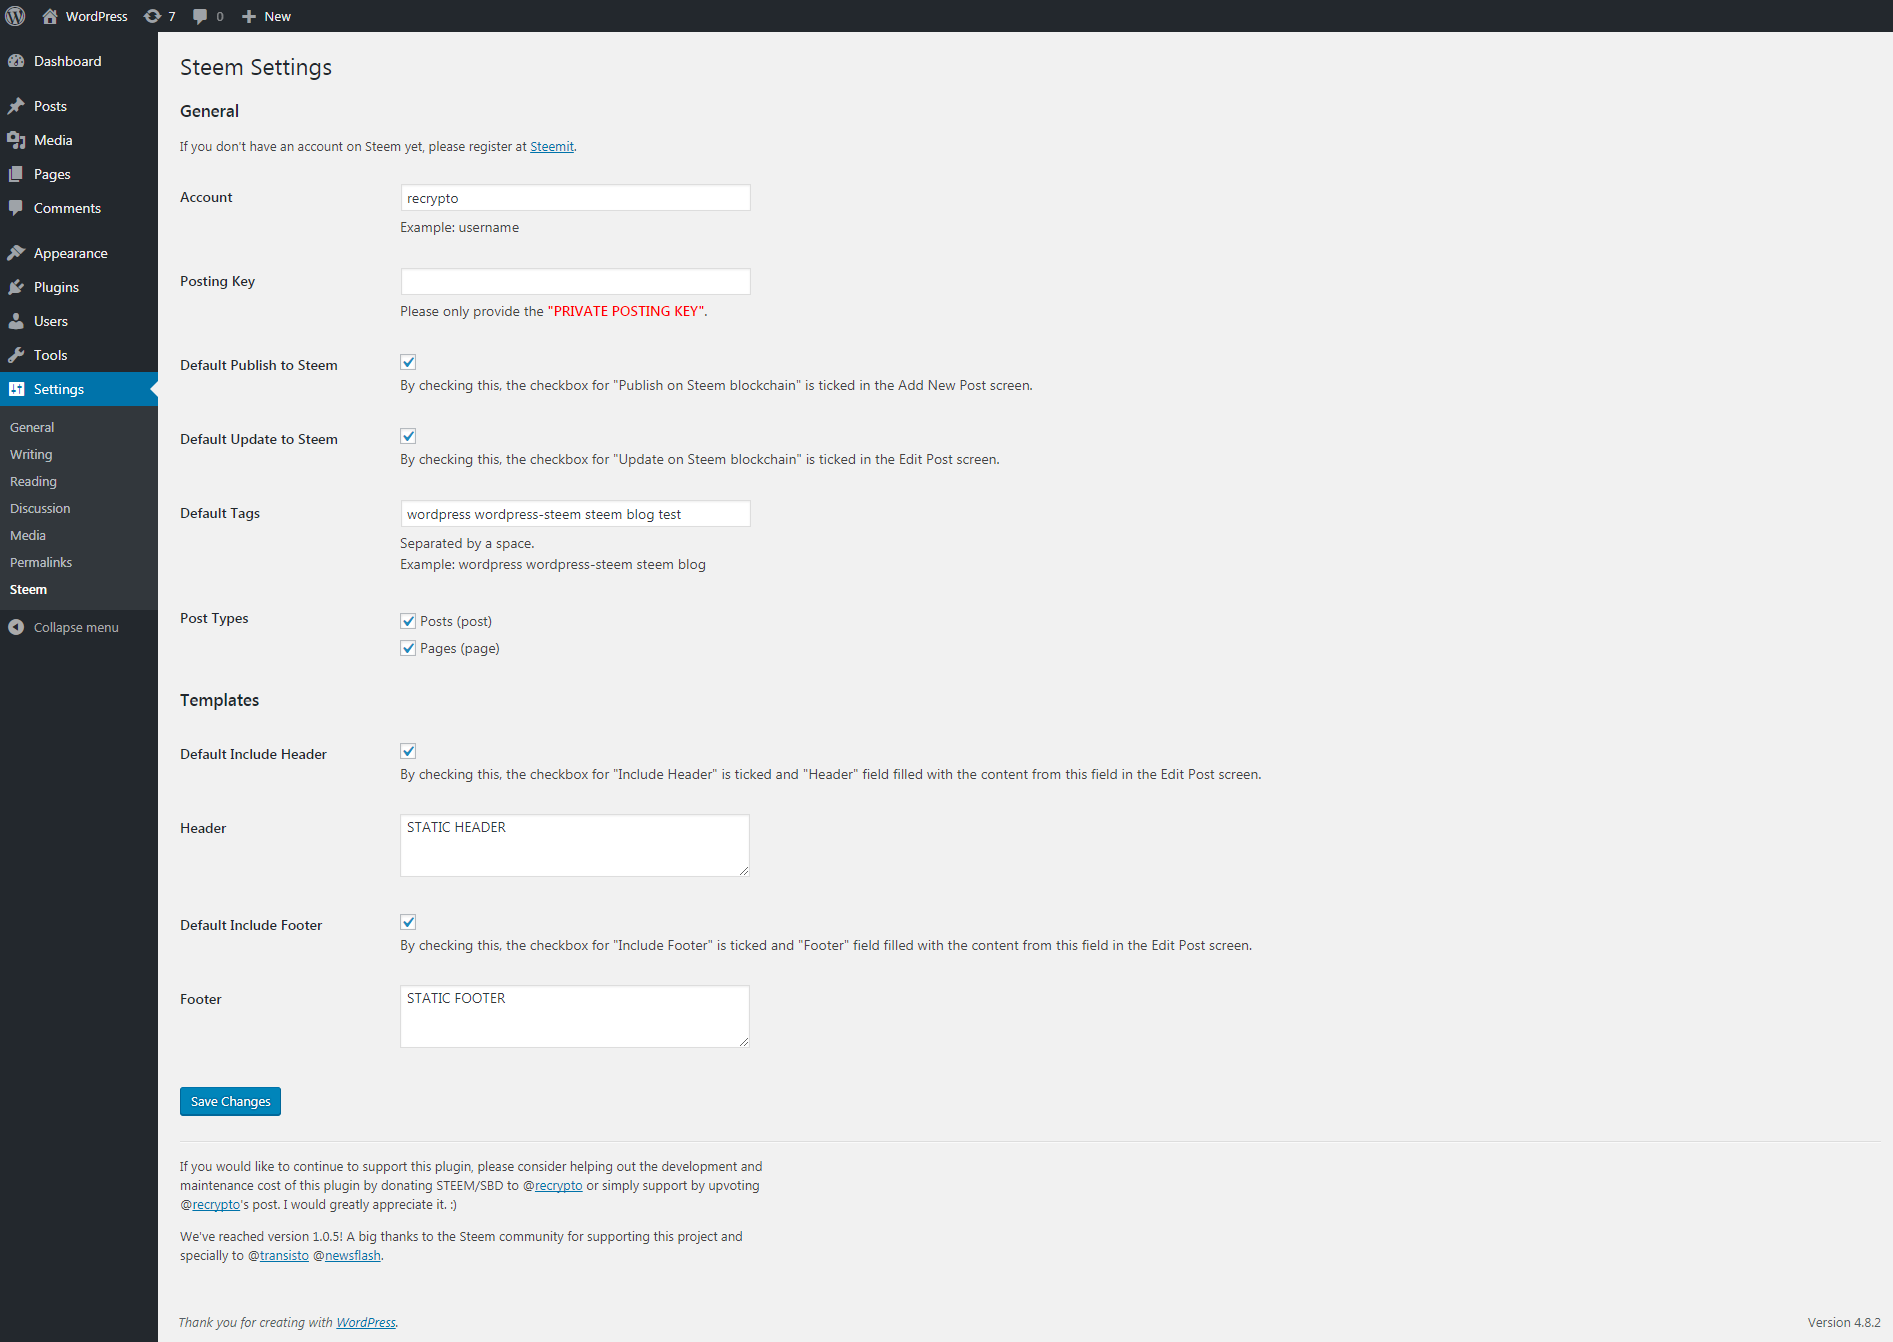Open comments bubble icon in admin bar
The width and height of the screenshot is (1893, 1342).
click(x=200, y=16)
